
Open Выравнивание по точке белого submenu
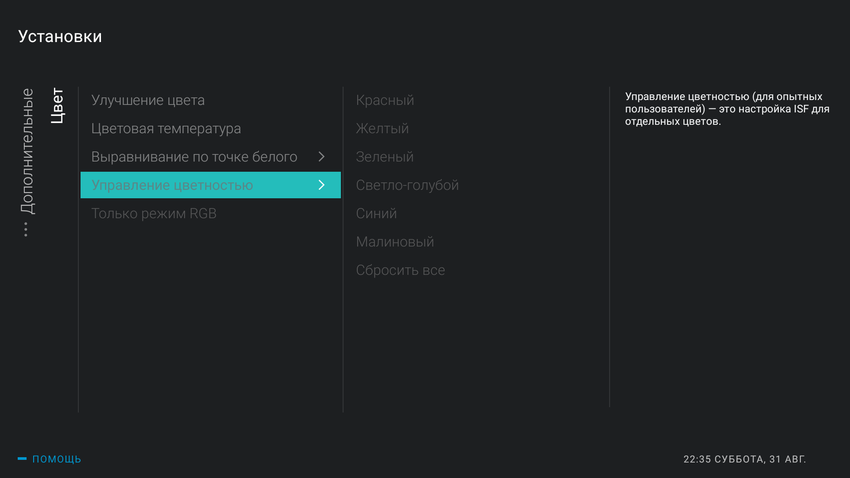194,157
